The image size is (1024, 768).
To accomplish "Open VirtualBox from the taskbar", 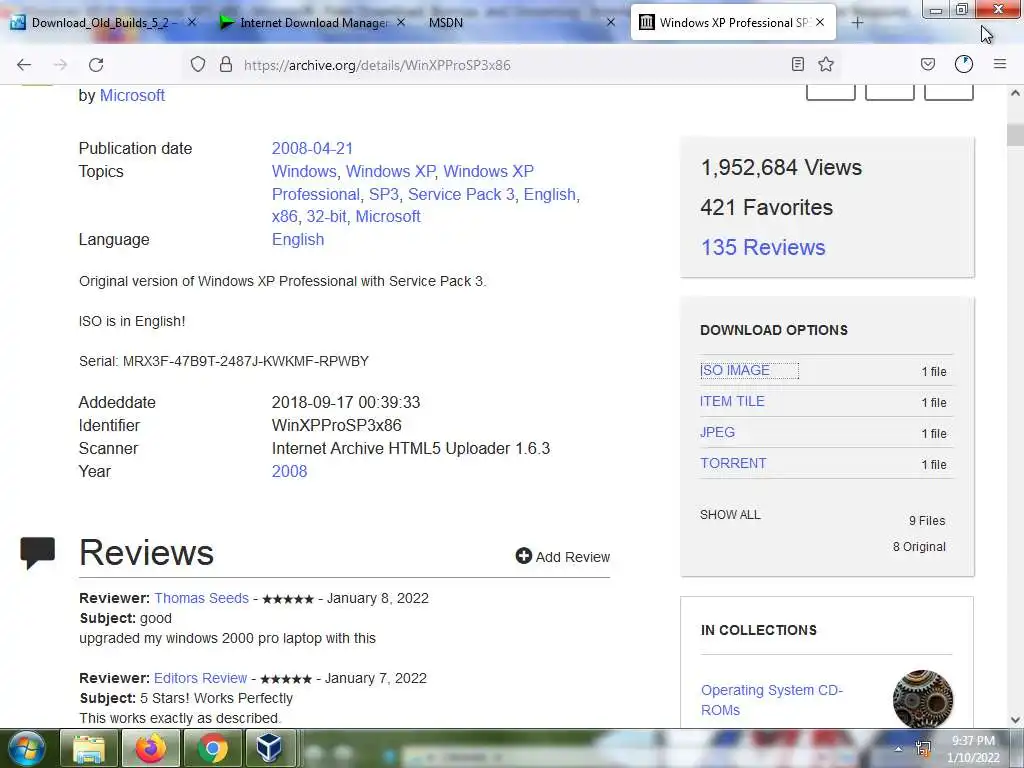I will click(269, 748).
